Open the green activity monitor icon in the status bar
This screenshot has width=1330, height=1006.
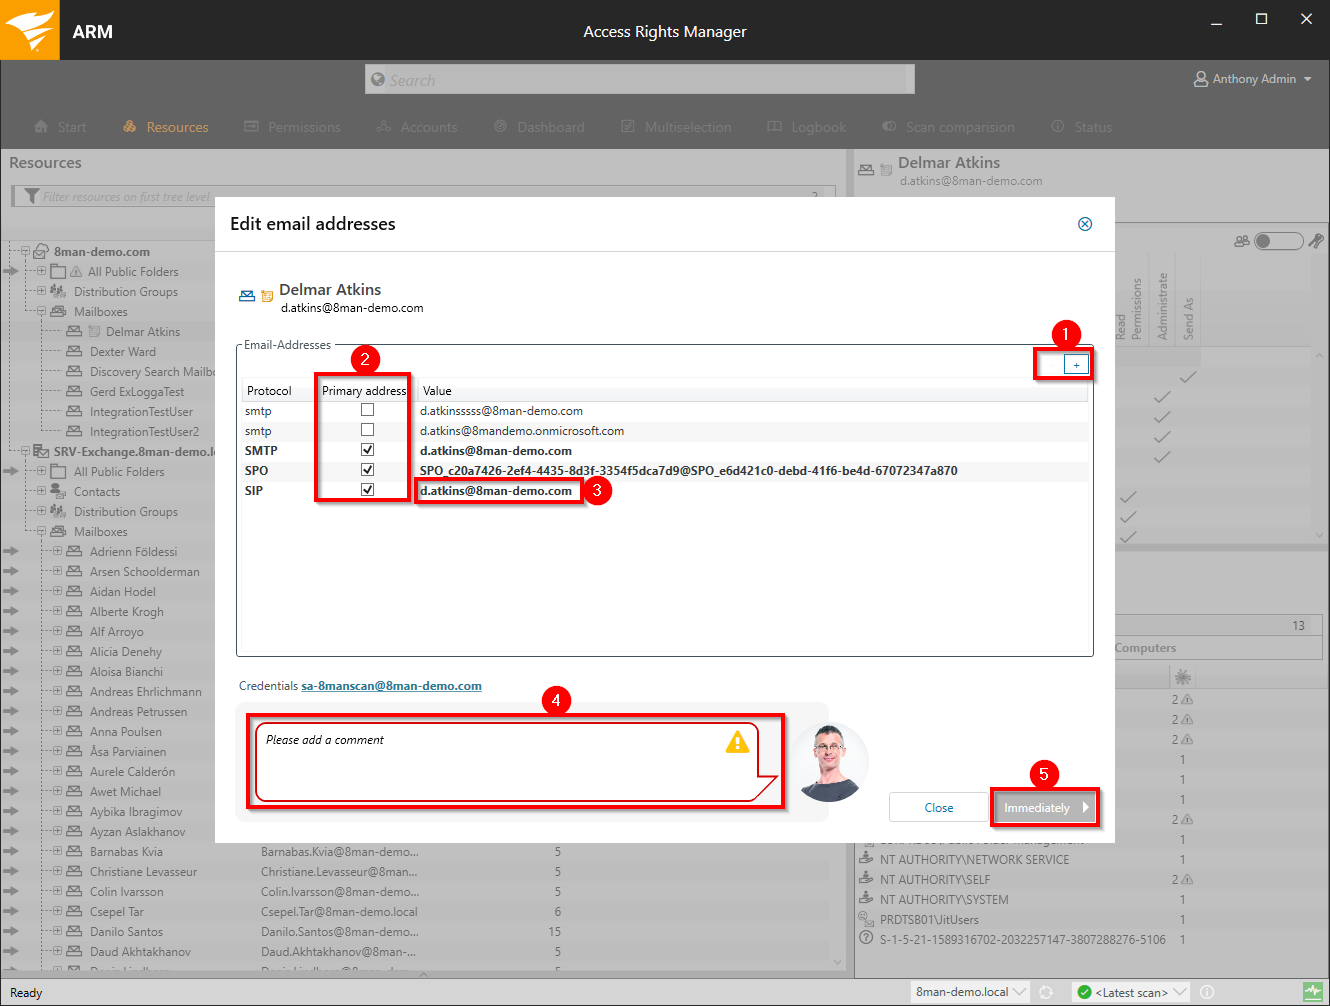point(1313,992)
